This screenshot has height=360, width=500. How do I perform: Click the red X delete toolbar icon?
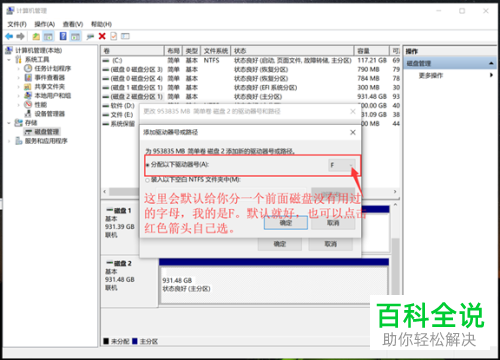[x=102, y=36]
